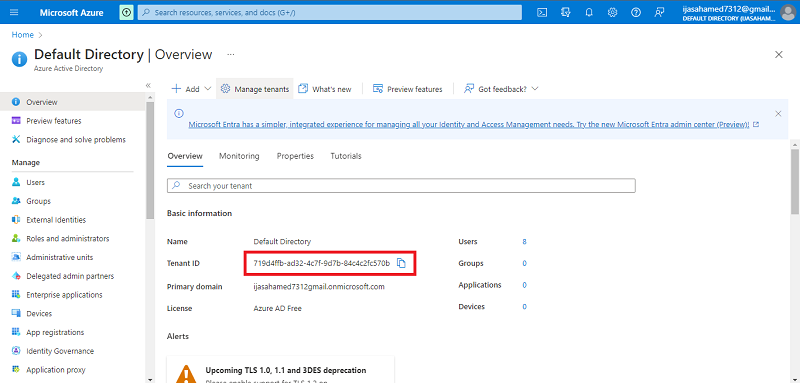Click the Roles and administrators icon
The width and height of the screenshot is (800, 383).
[16, 238]
